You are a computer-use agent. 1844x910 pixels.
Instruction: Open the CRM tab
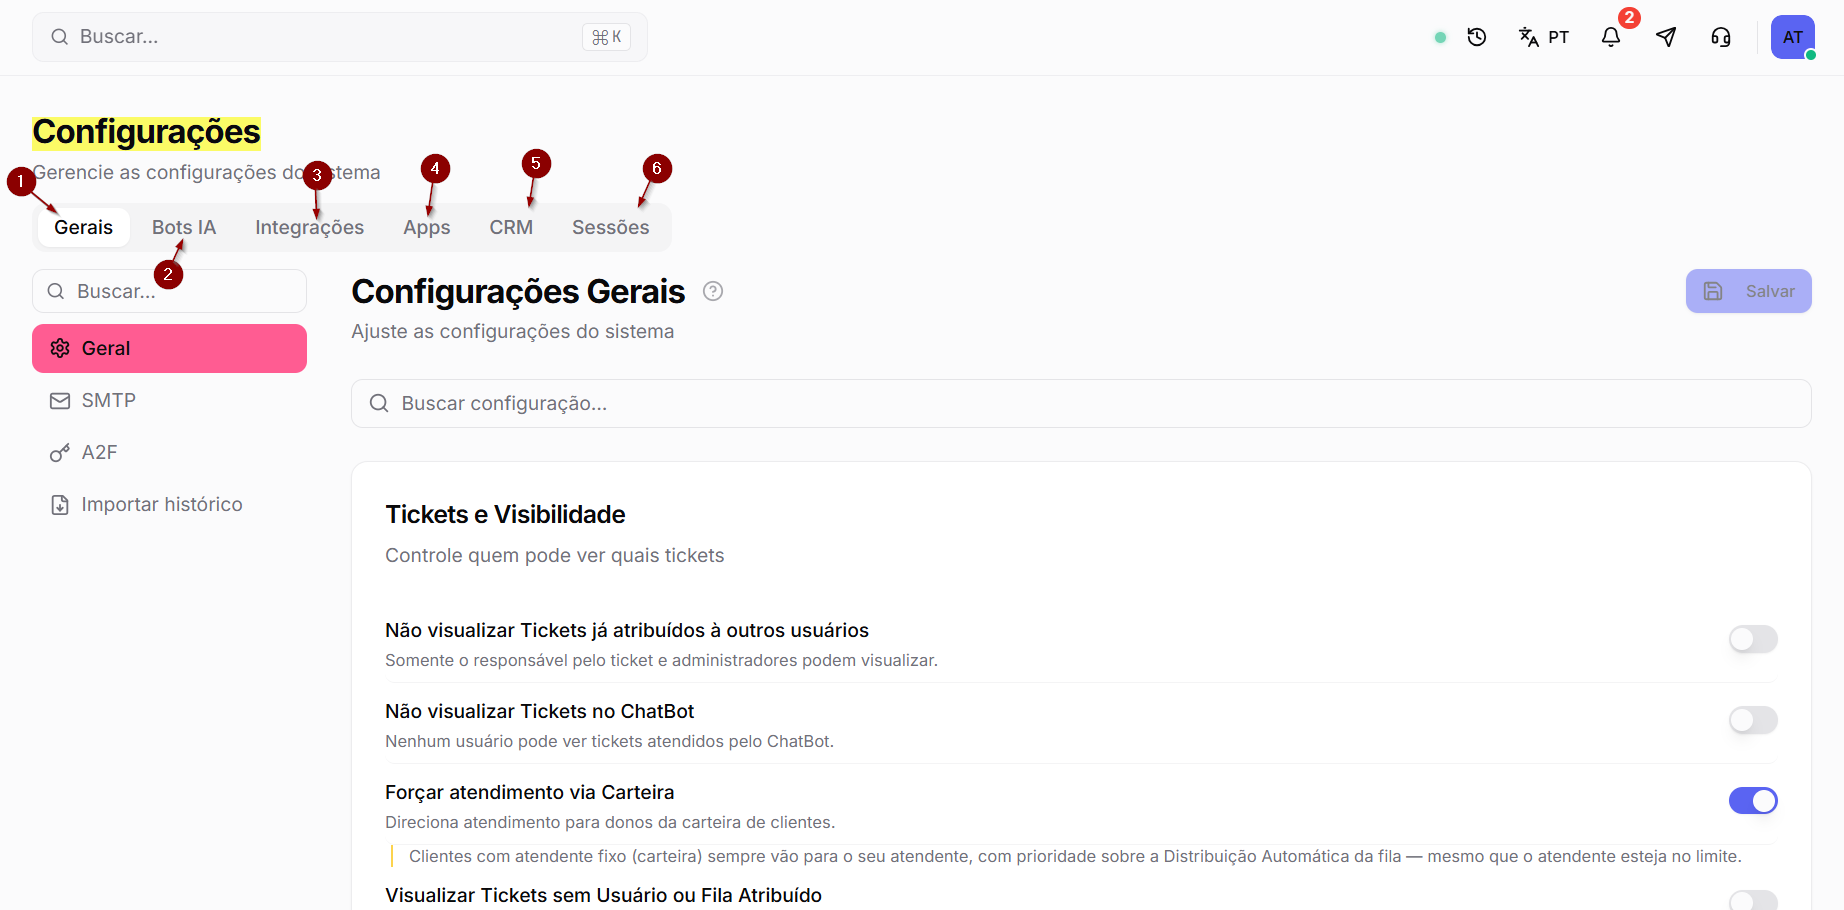tap(511, 227)
